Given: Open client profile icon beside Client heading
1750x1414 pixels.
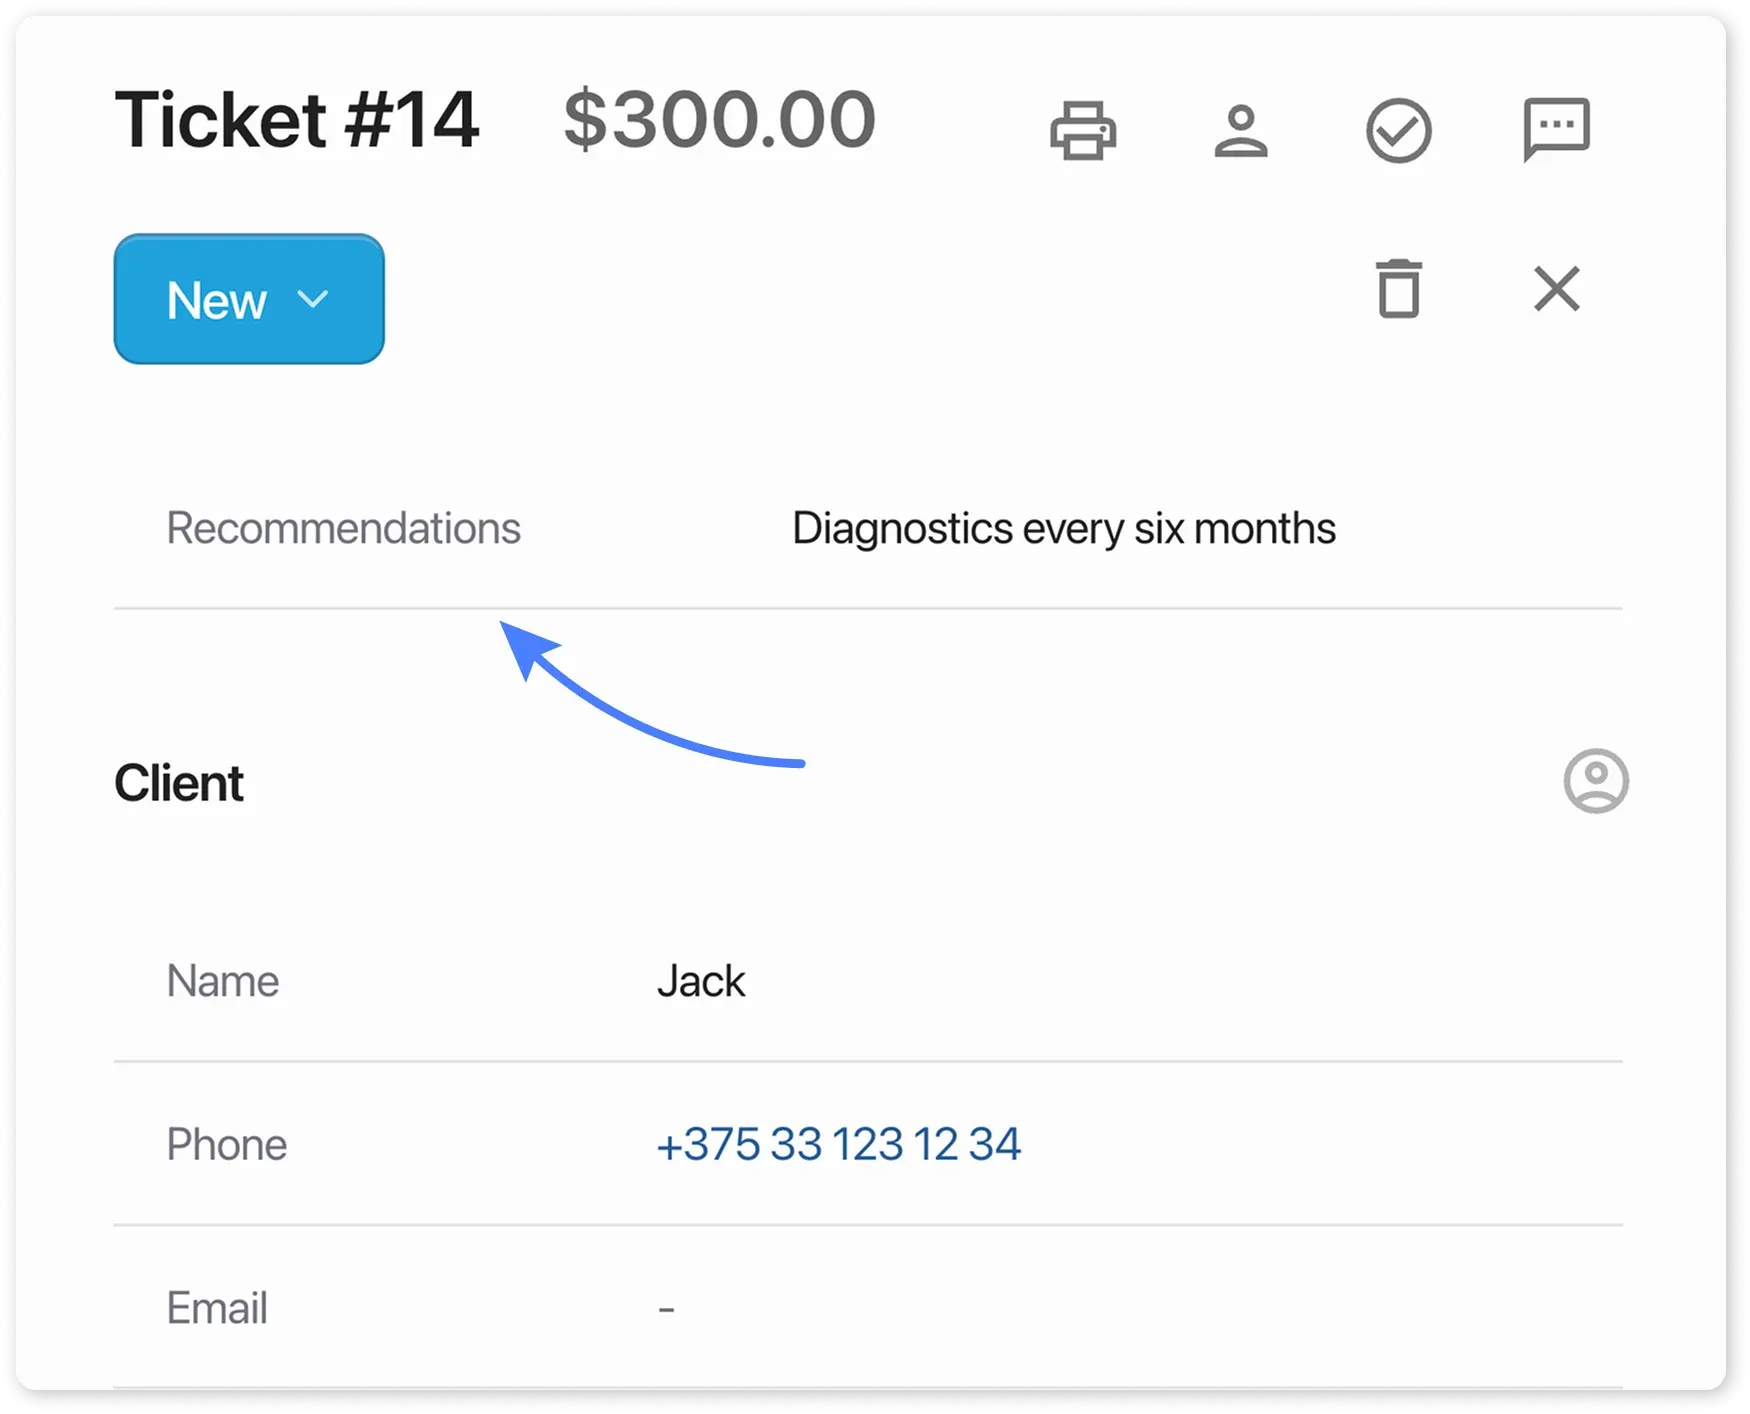Looking at the screenshot, I should pos(1595,781).
